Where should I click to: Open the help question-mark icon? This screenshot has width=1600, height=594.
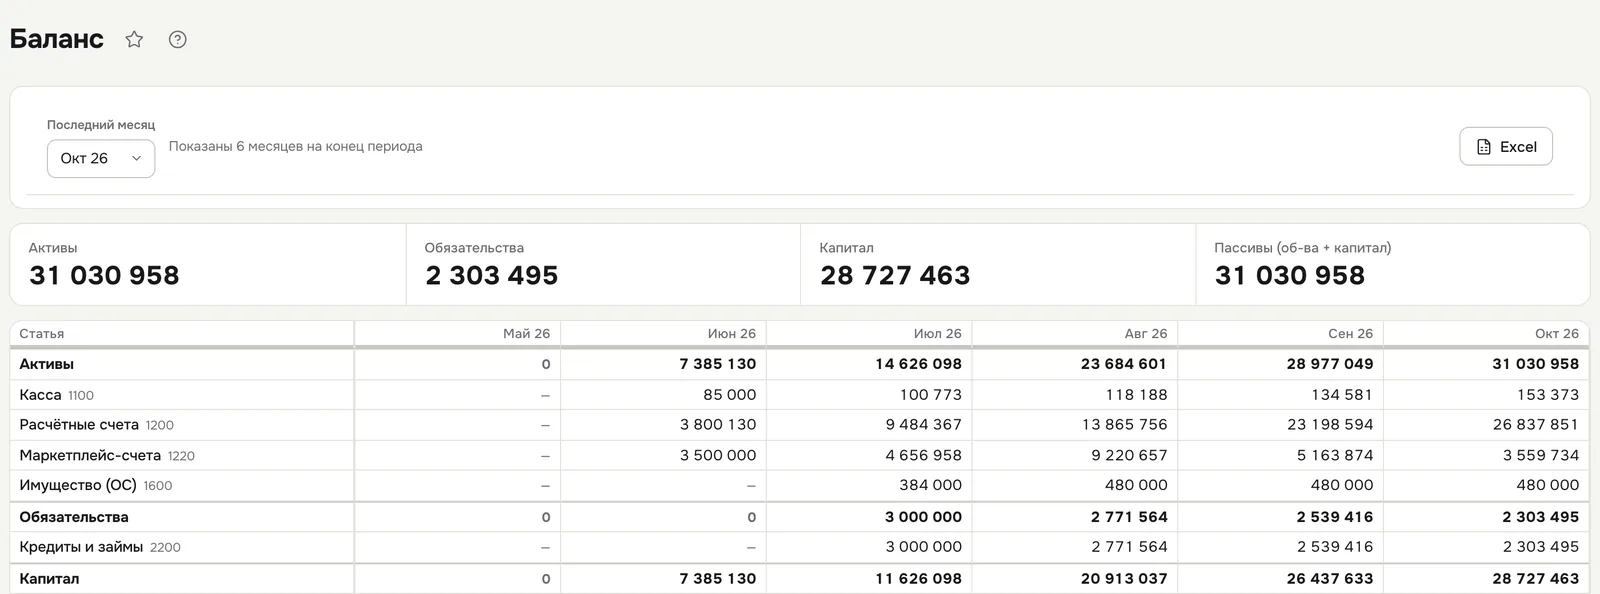[x=178, y=40]
